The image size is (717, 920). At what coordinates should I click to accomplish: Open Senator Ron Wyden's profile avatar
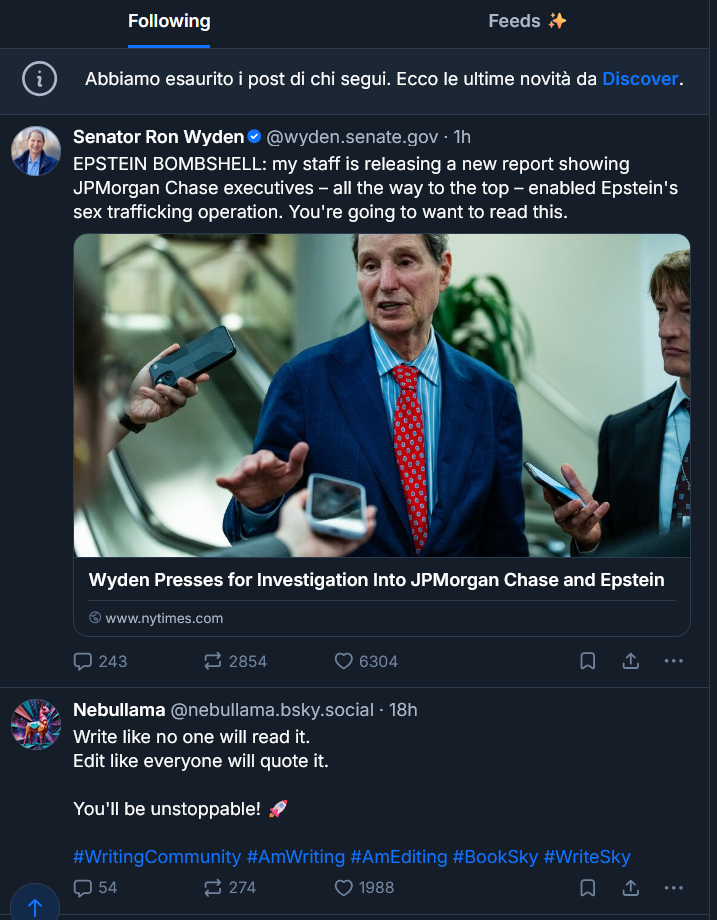point(35,152)
